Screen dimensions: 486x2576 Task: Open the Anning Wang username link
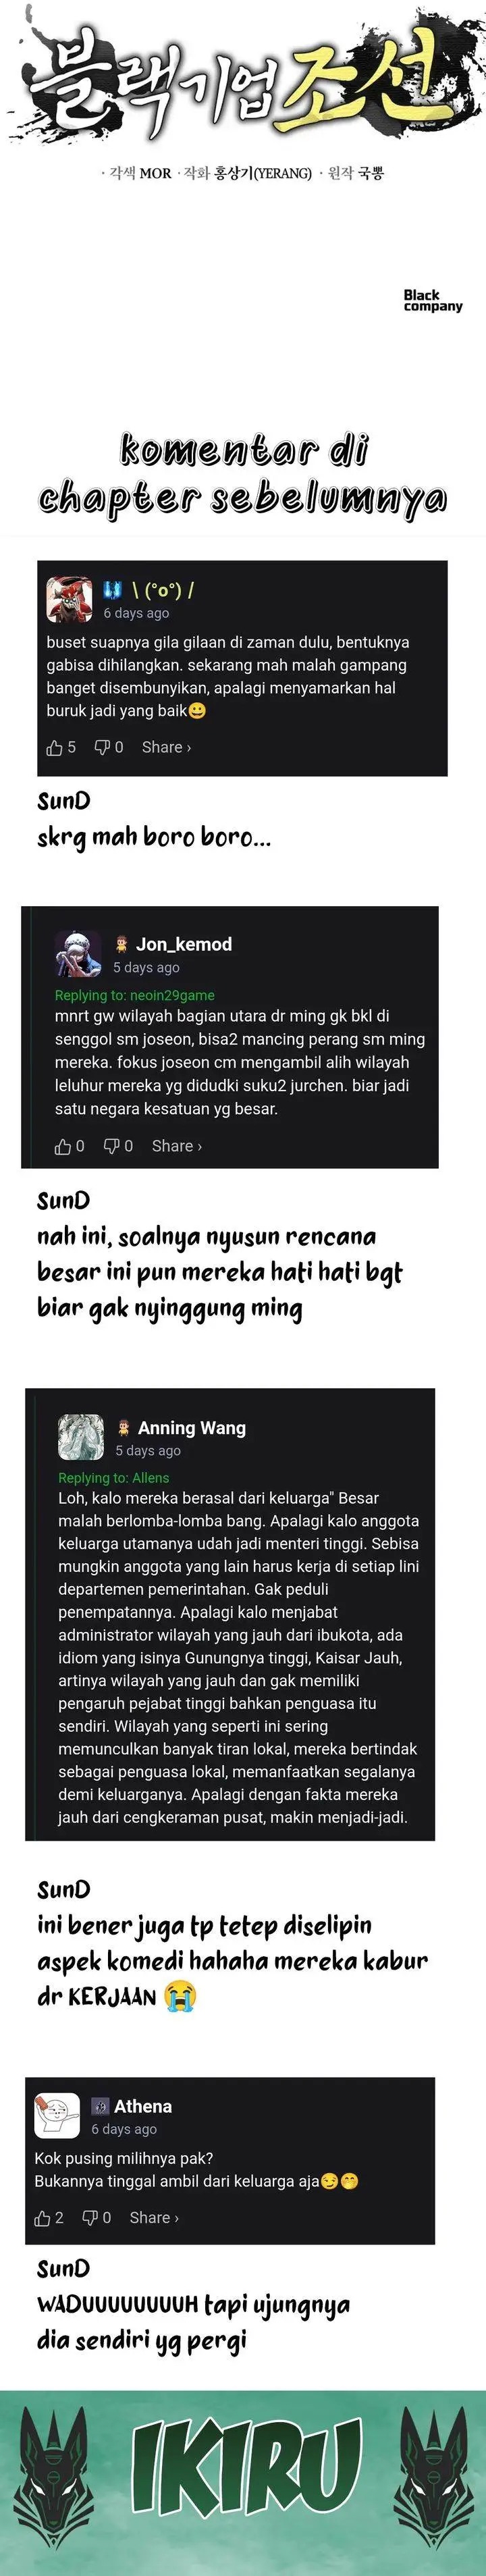192,1428
